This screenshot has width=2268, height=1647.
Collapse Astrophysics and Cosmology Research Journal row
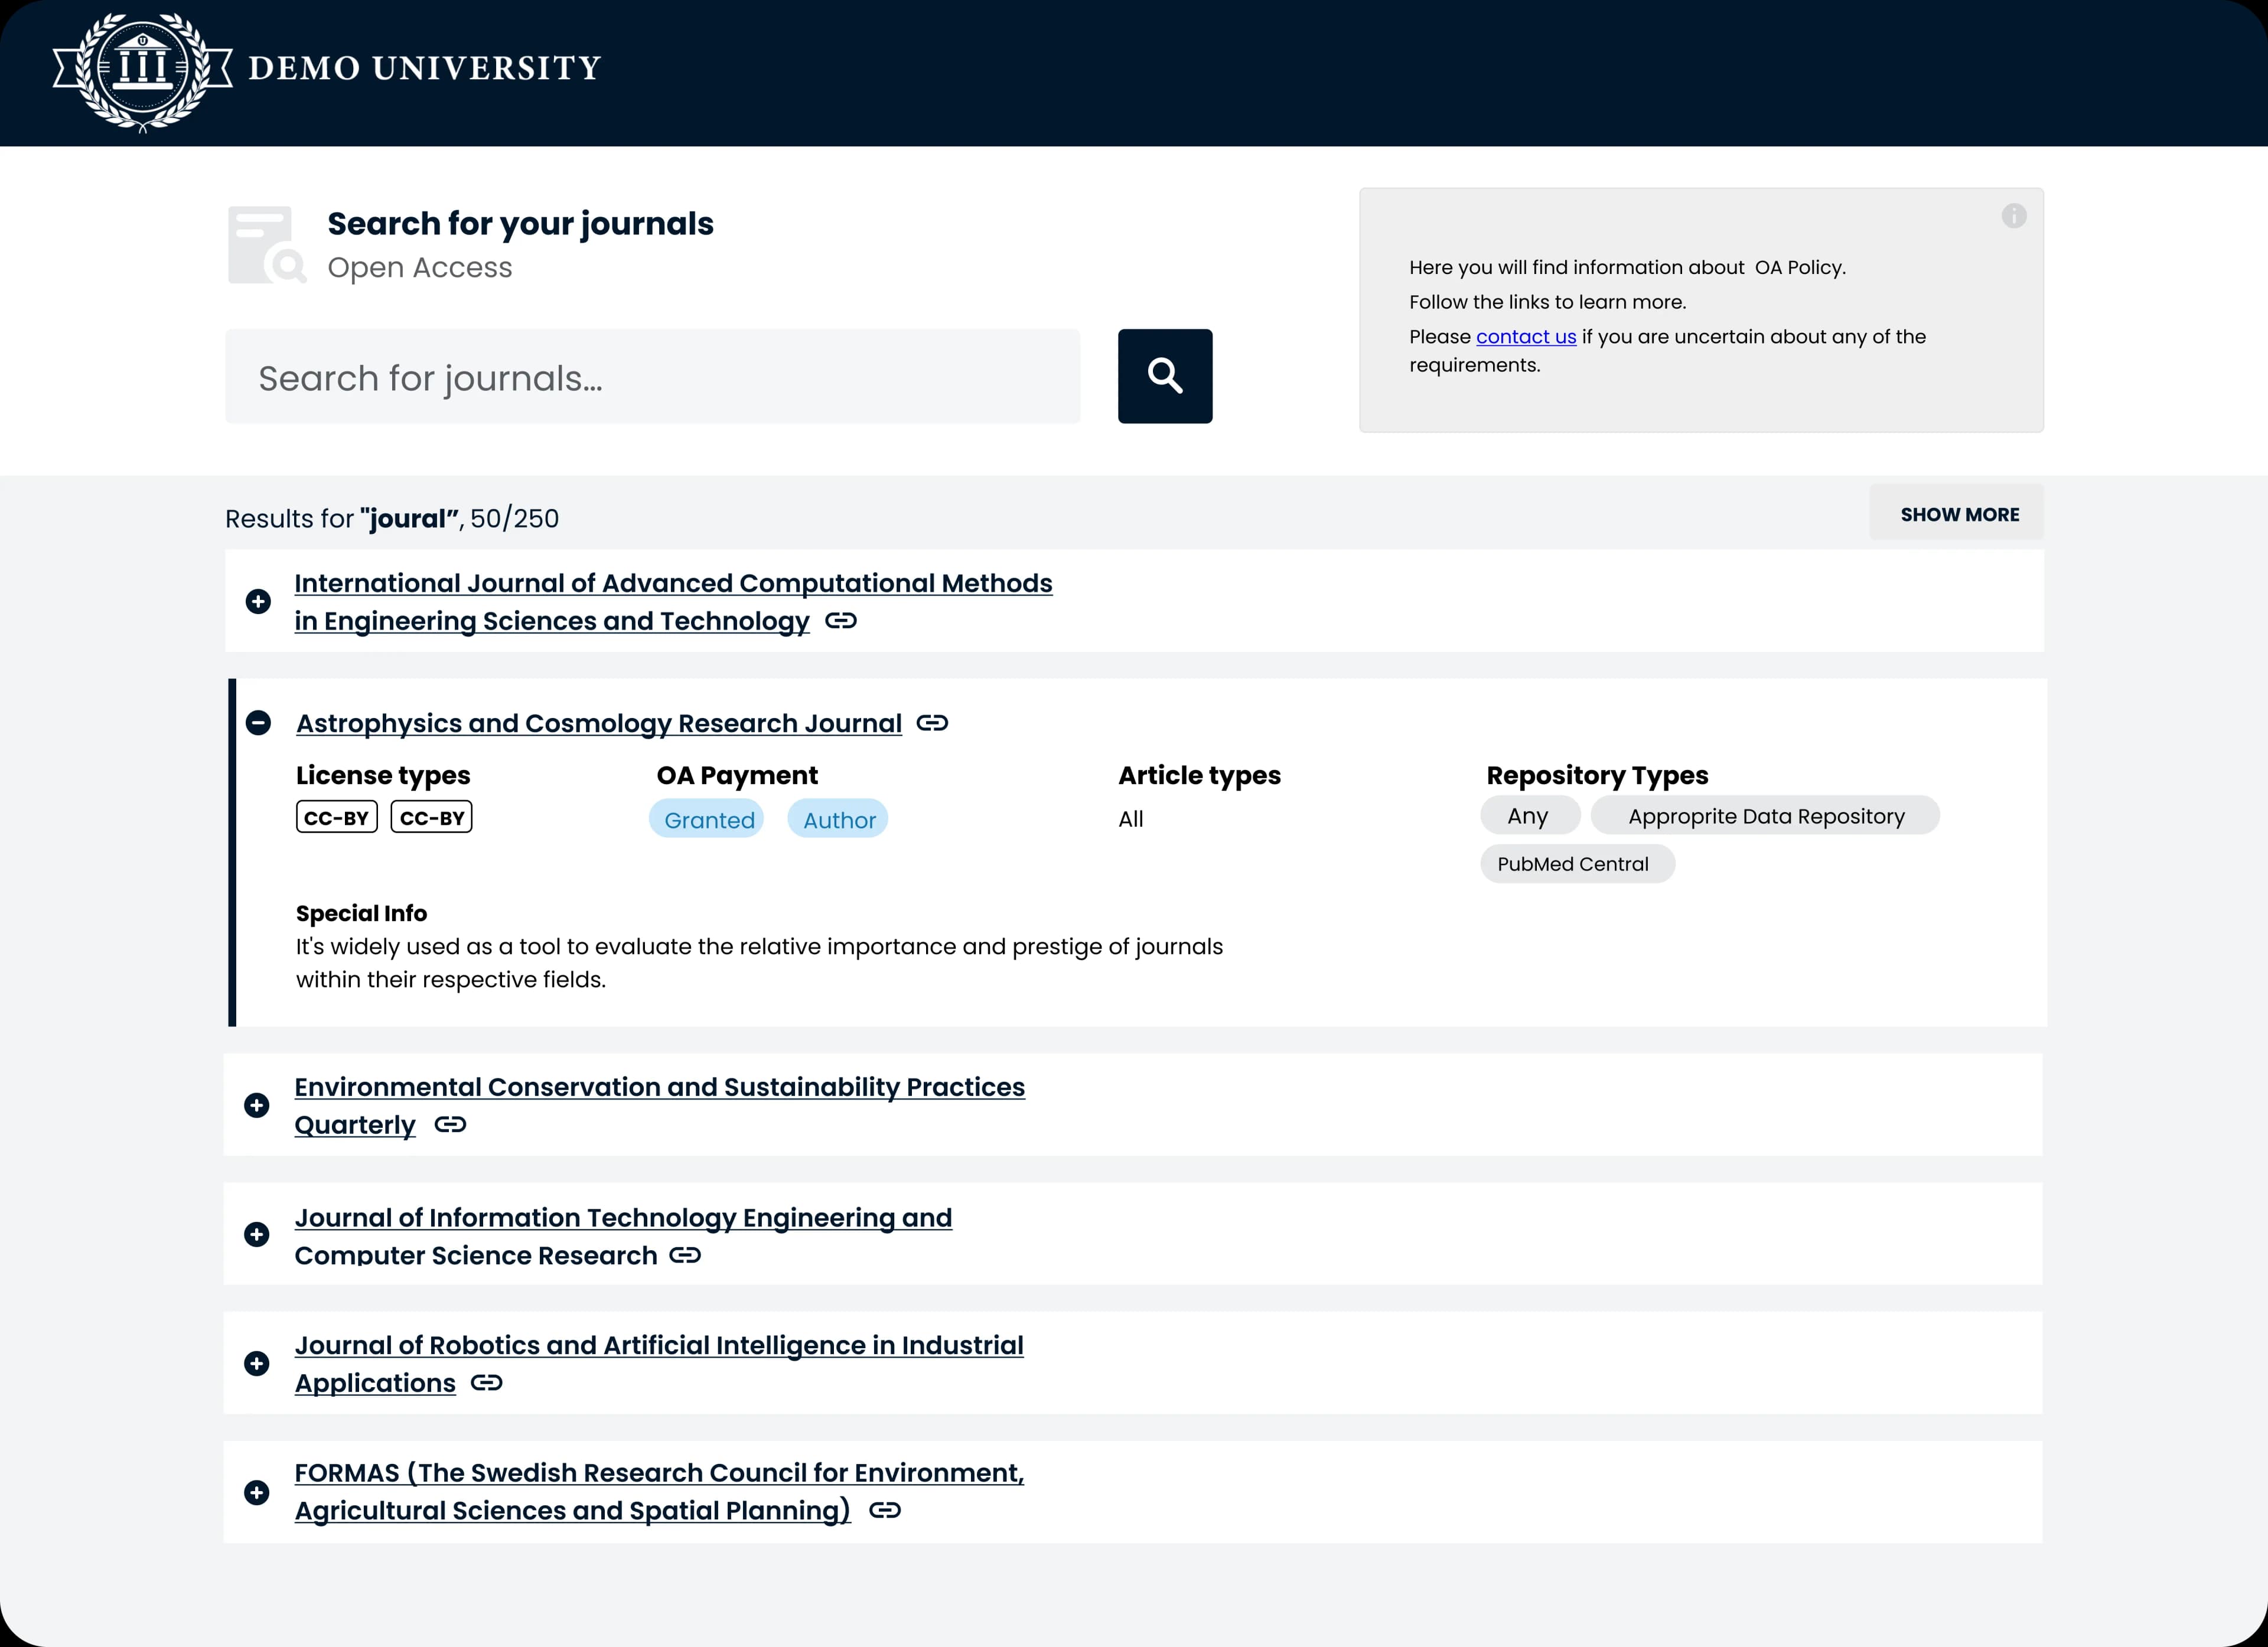tap(258, 723)
